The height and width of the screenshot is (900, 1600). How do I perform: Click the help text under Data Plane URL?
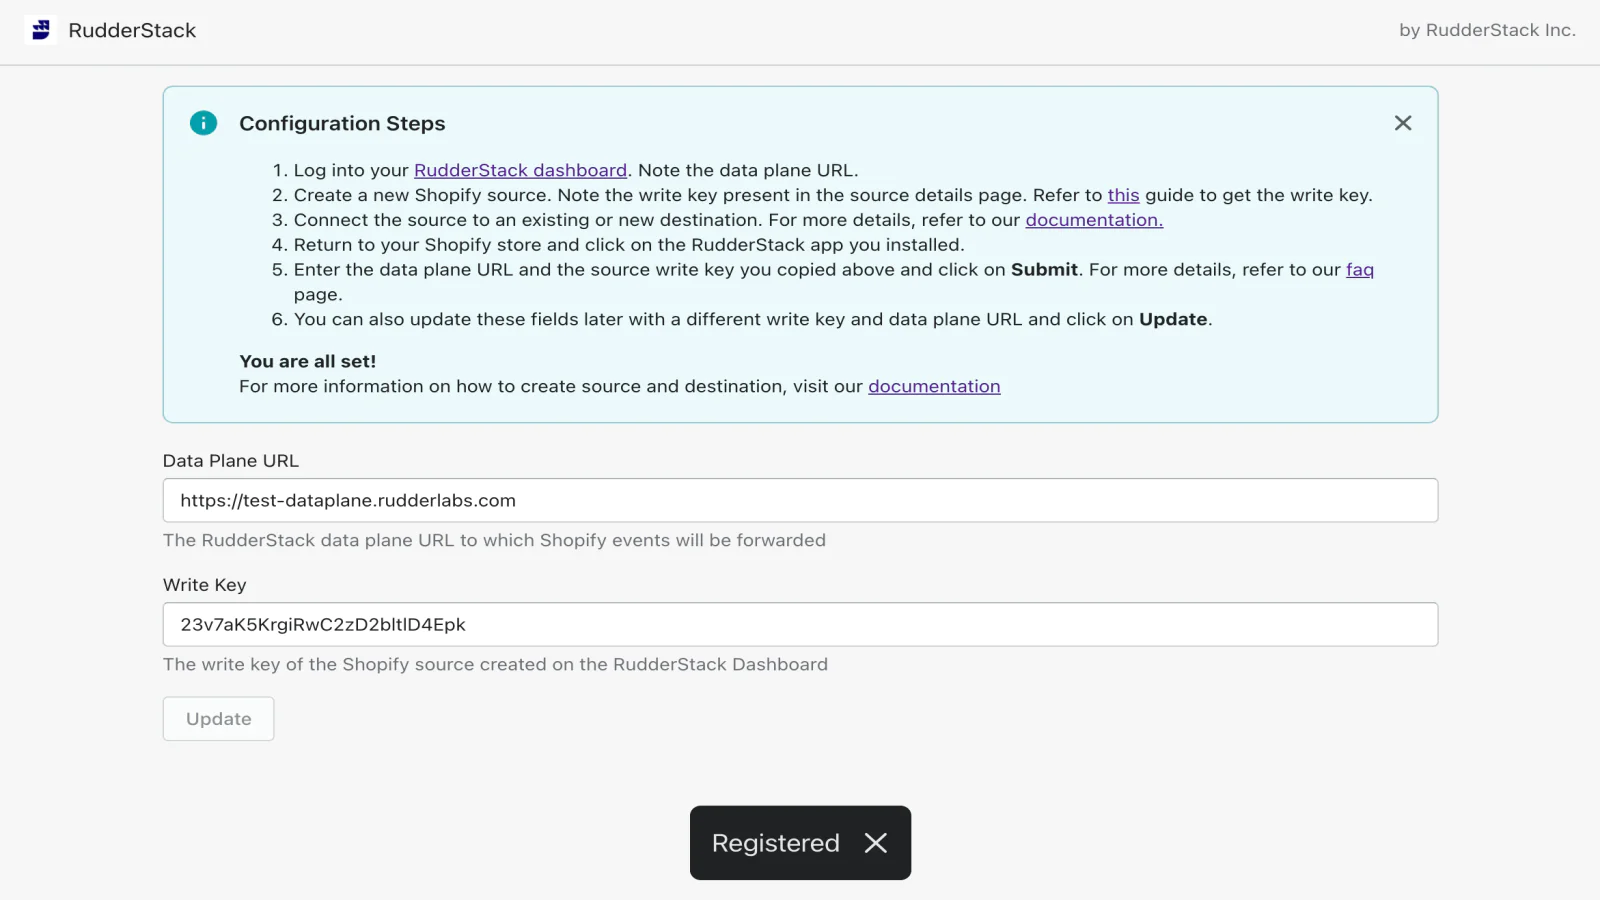pyautogui.click(x=494, y=540)
